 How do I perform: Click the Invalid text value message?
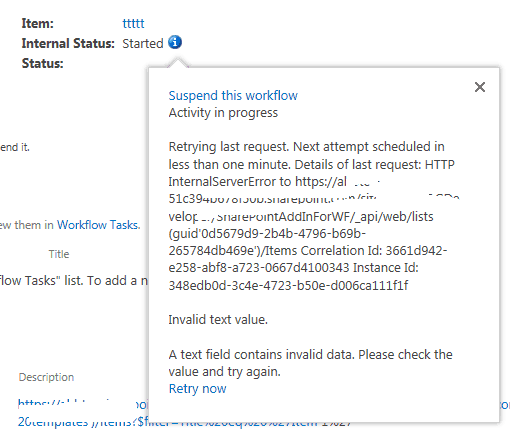point(218,320)
